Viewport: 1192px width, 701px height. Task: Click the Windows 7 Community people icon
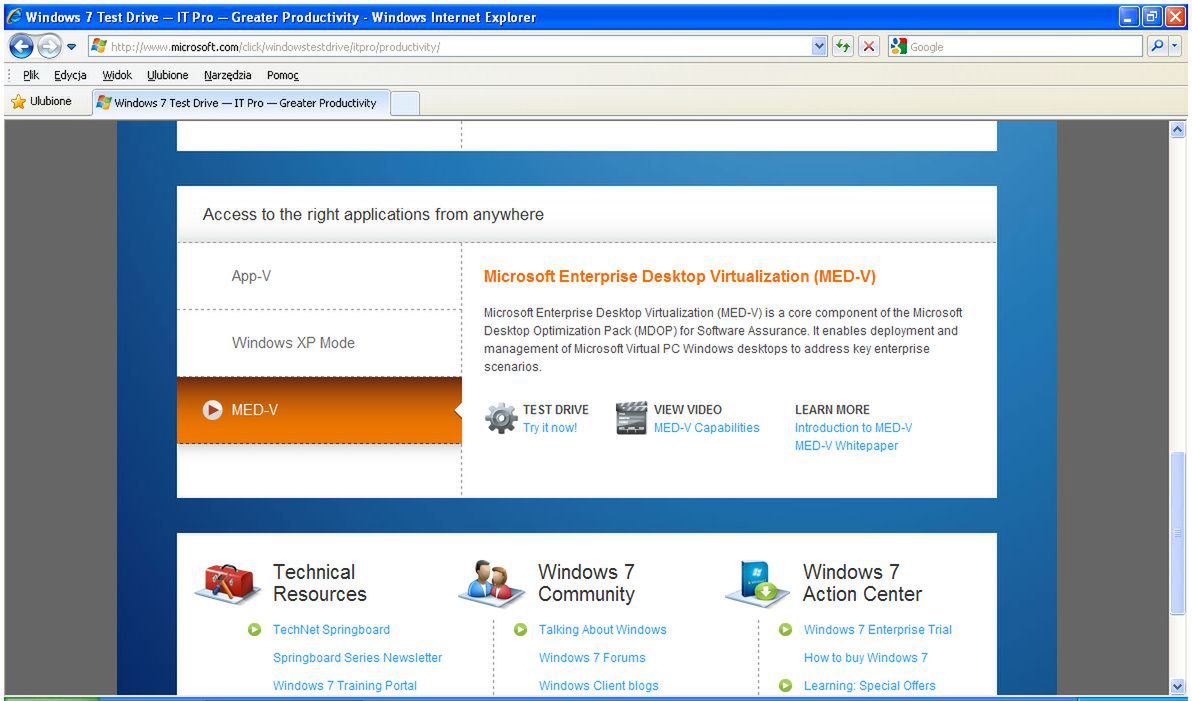tap(491, 583)
